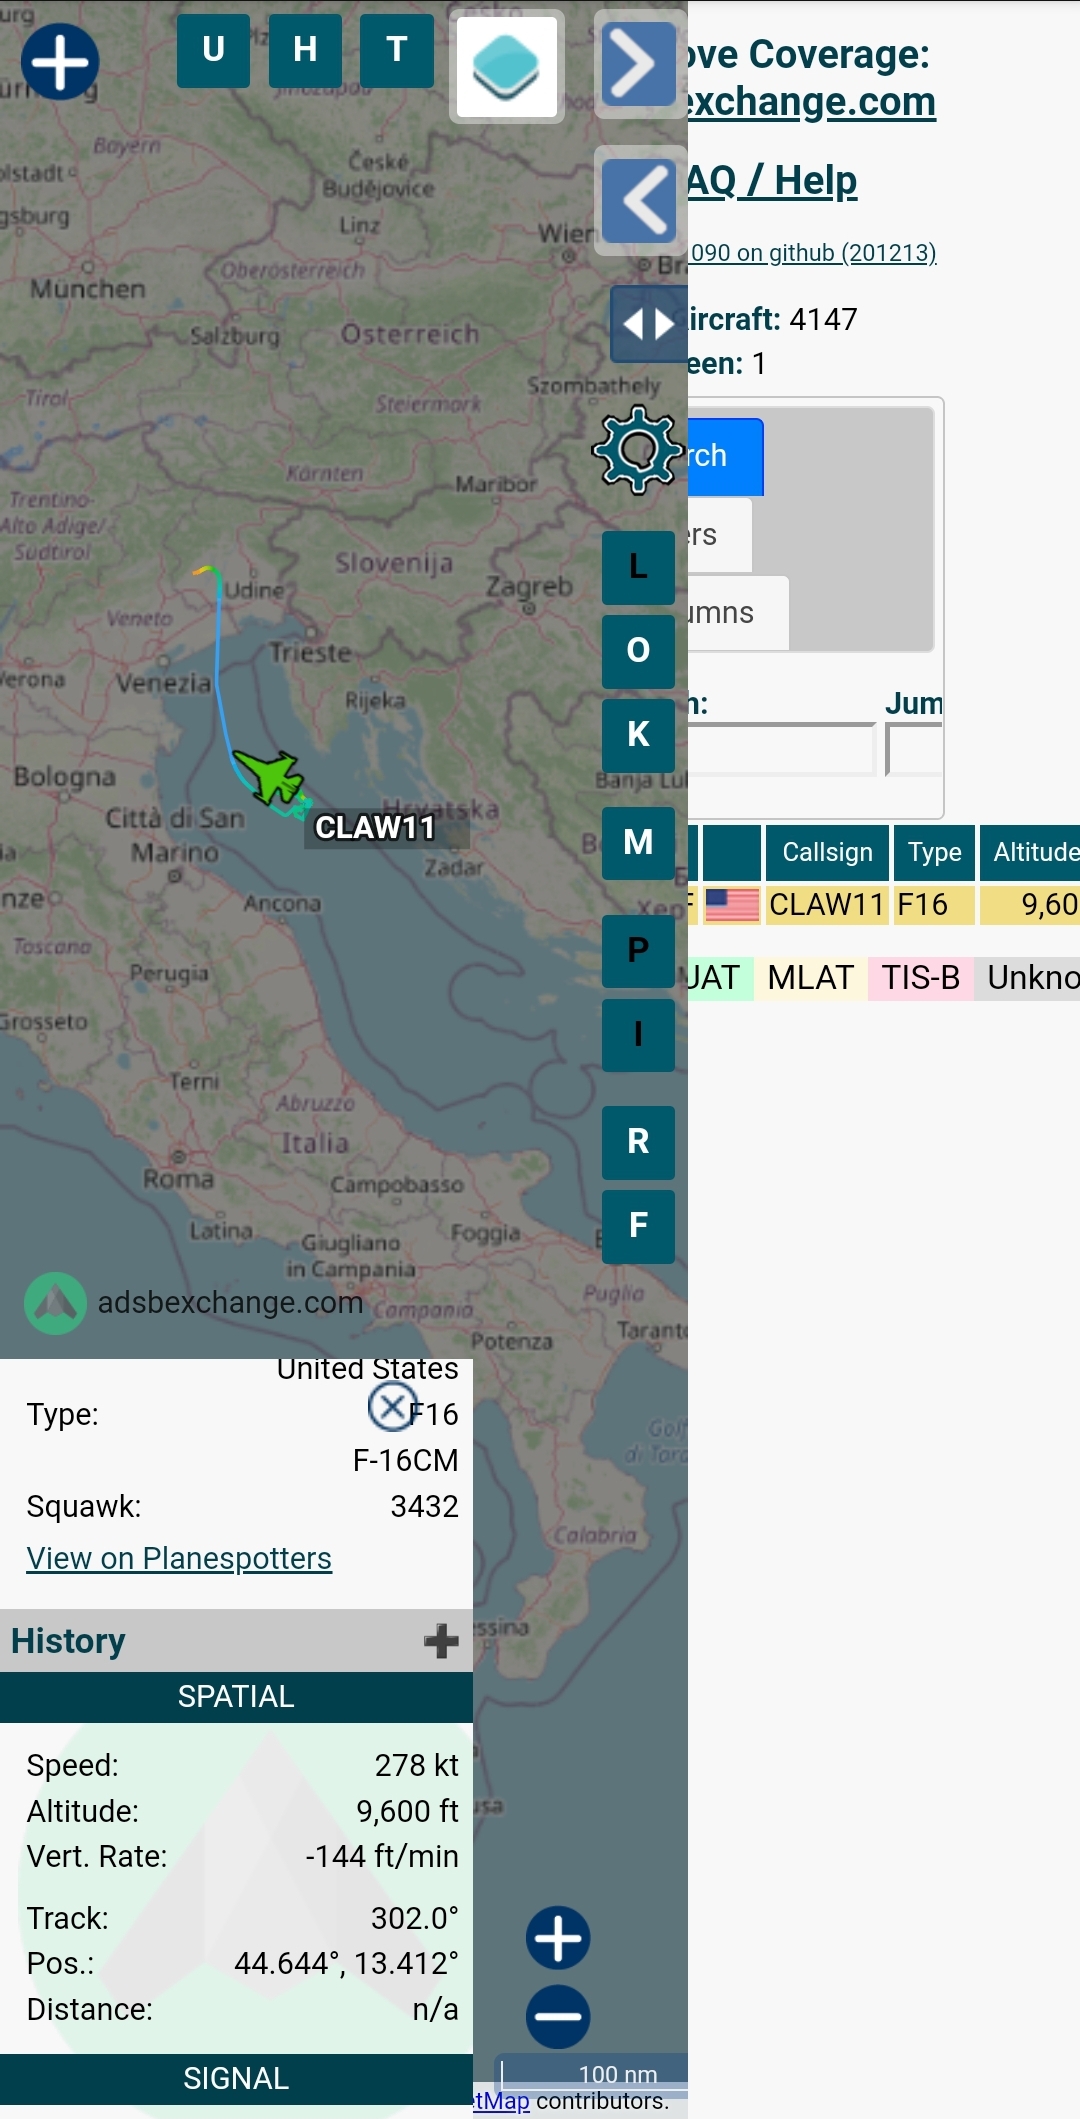
Task: Toggle the L map button
Action: click(x=638, y=568)
